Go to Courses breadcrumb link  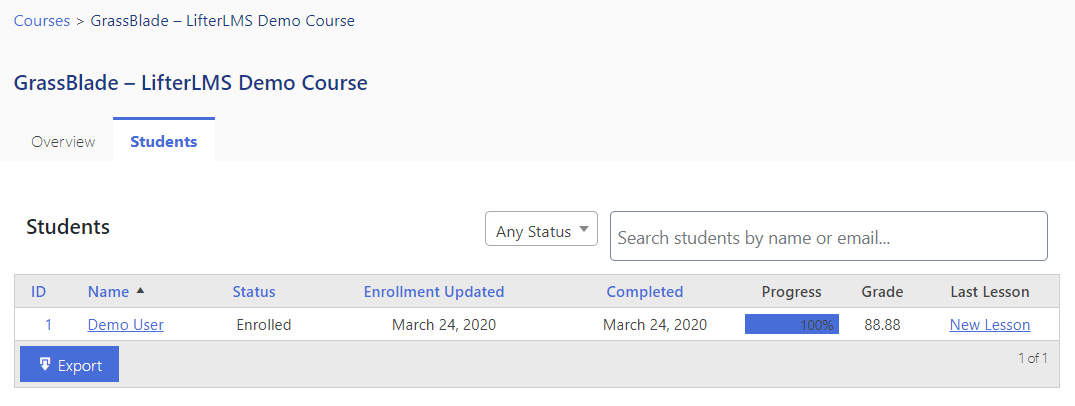click(x=42, y=21)
